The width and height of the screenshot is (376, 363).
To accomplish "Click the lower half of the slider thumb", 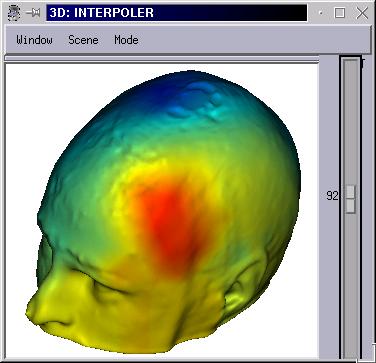I will 350,206.
